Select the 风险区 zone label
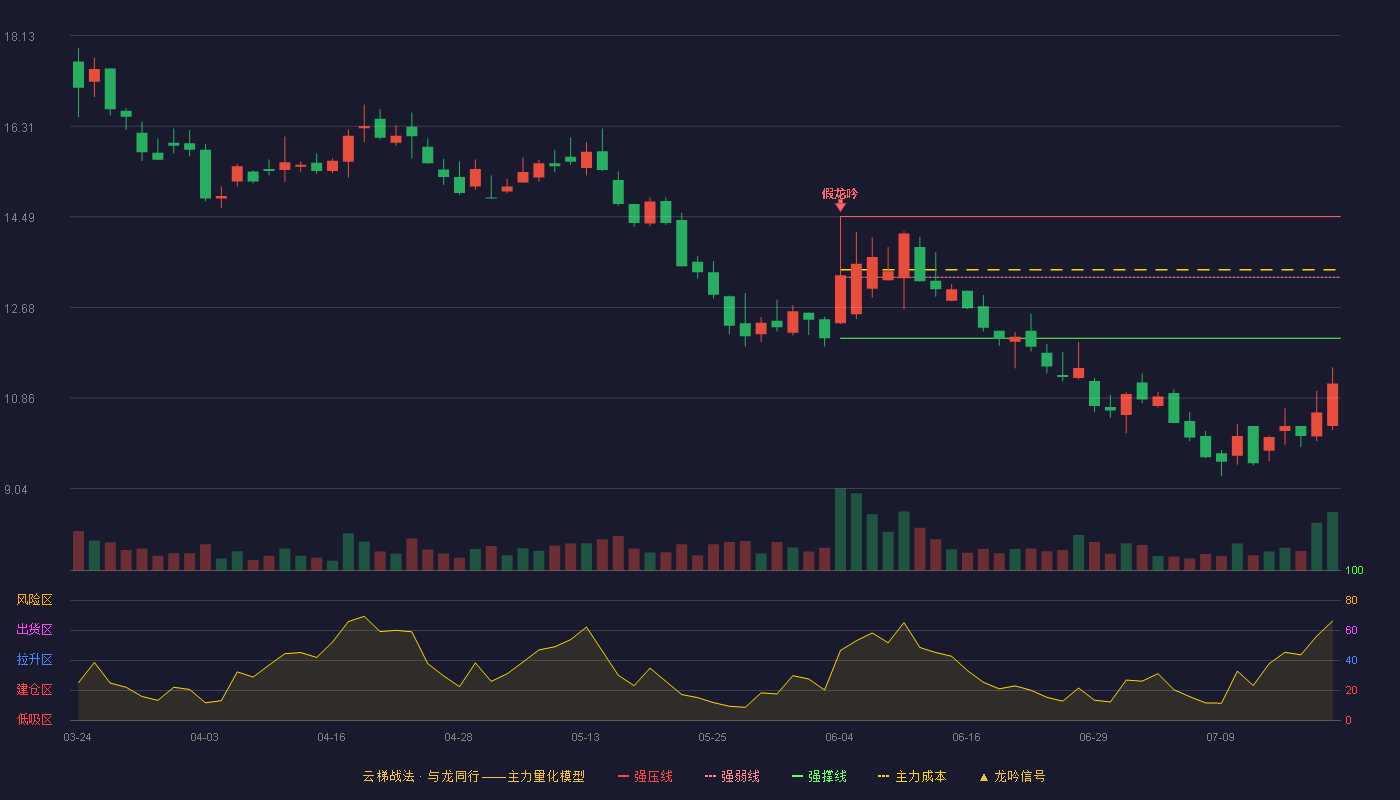 pos(34,600)
